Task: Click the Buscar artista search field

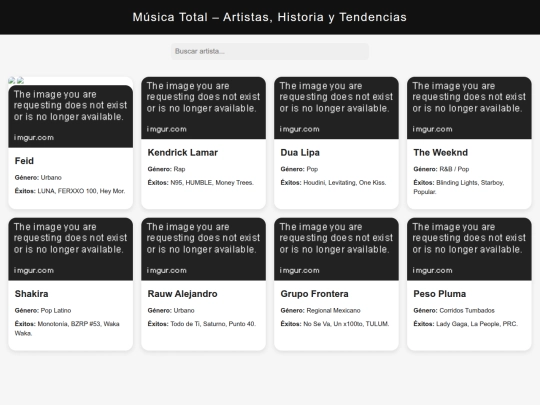Action: click(x=270, y=51)
